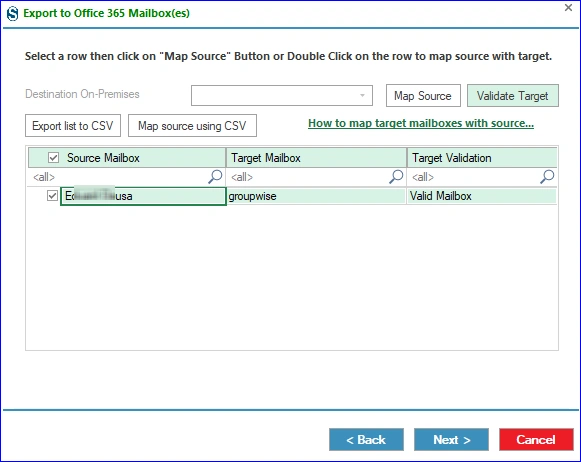Image resolution: width=581 pixels, height=462 pixels.
Task: Sort by Target Validation column header
Action: (x=482, y=157)
